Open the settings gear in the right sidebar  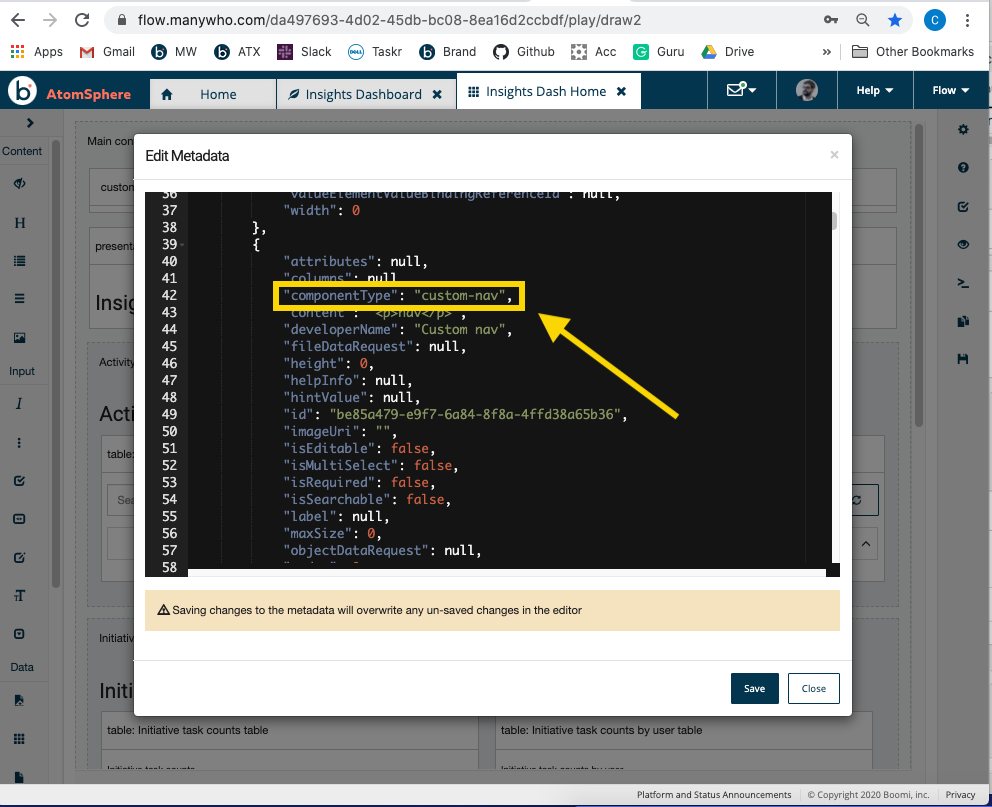963,129
